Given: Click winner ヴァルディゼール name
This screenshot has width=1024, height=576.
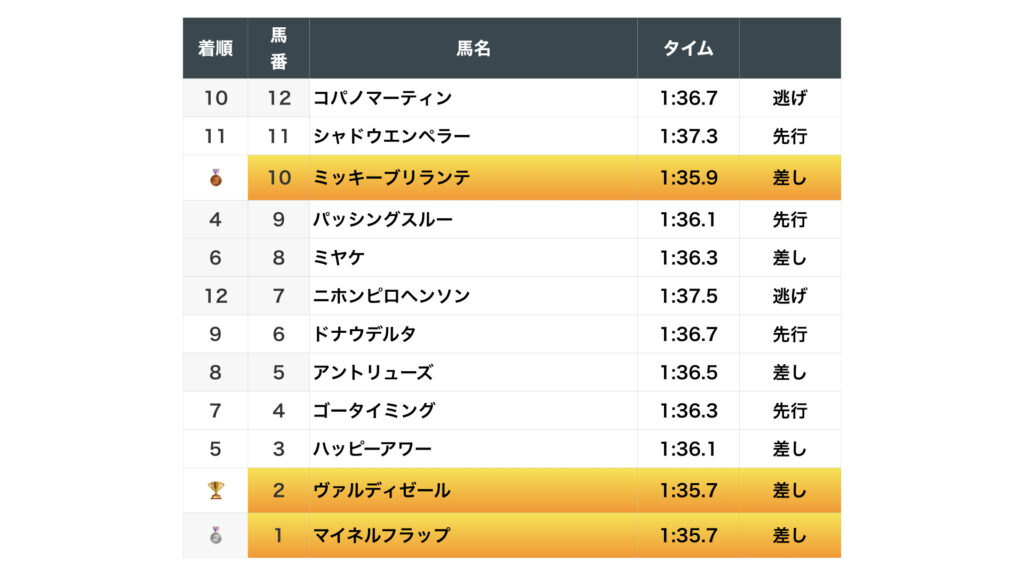Looking at the screenshot, I should point(382,490).
